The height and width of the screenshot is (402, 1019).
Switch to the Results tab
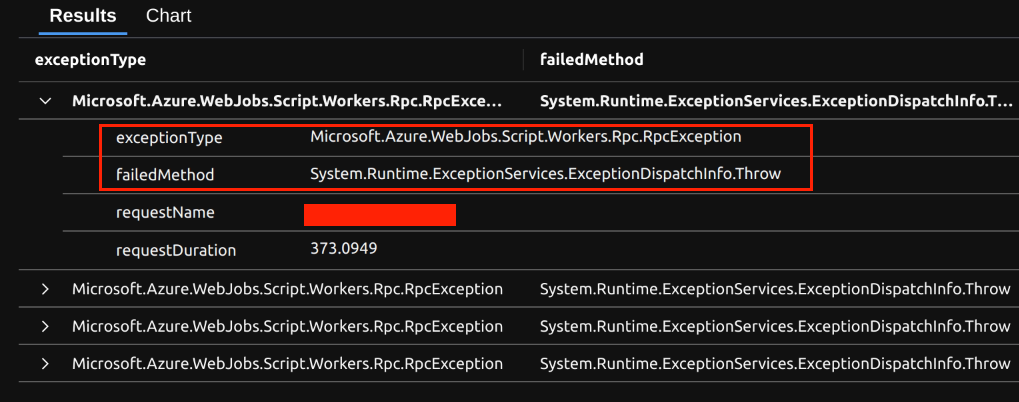[x=83, y=16]
